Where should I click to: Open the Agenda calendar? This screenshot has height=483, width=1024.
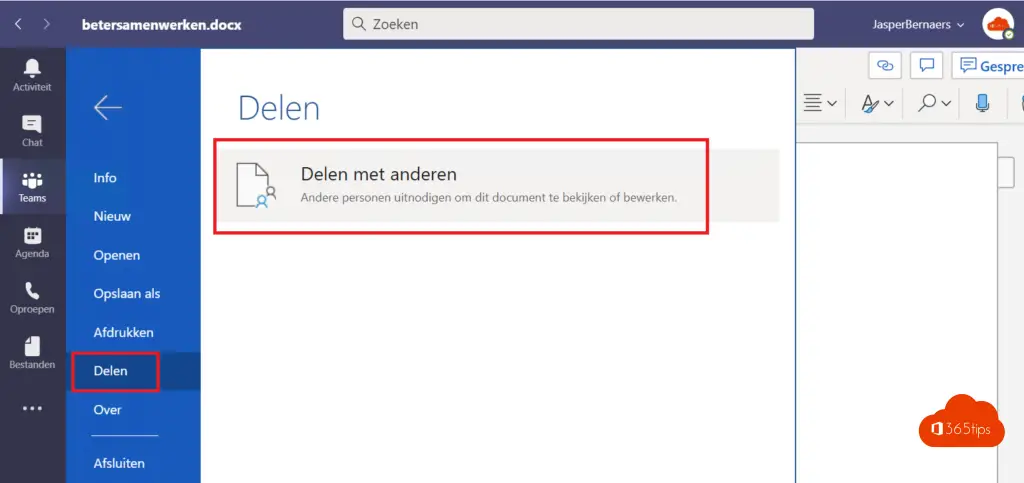[x=32, y=242]
